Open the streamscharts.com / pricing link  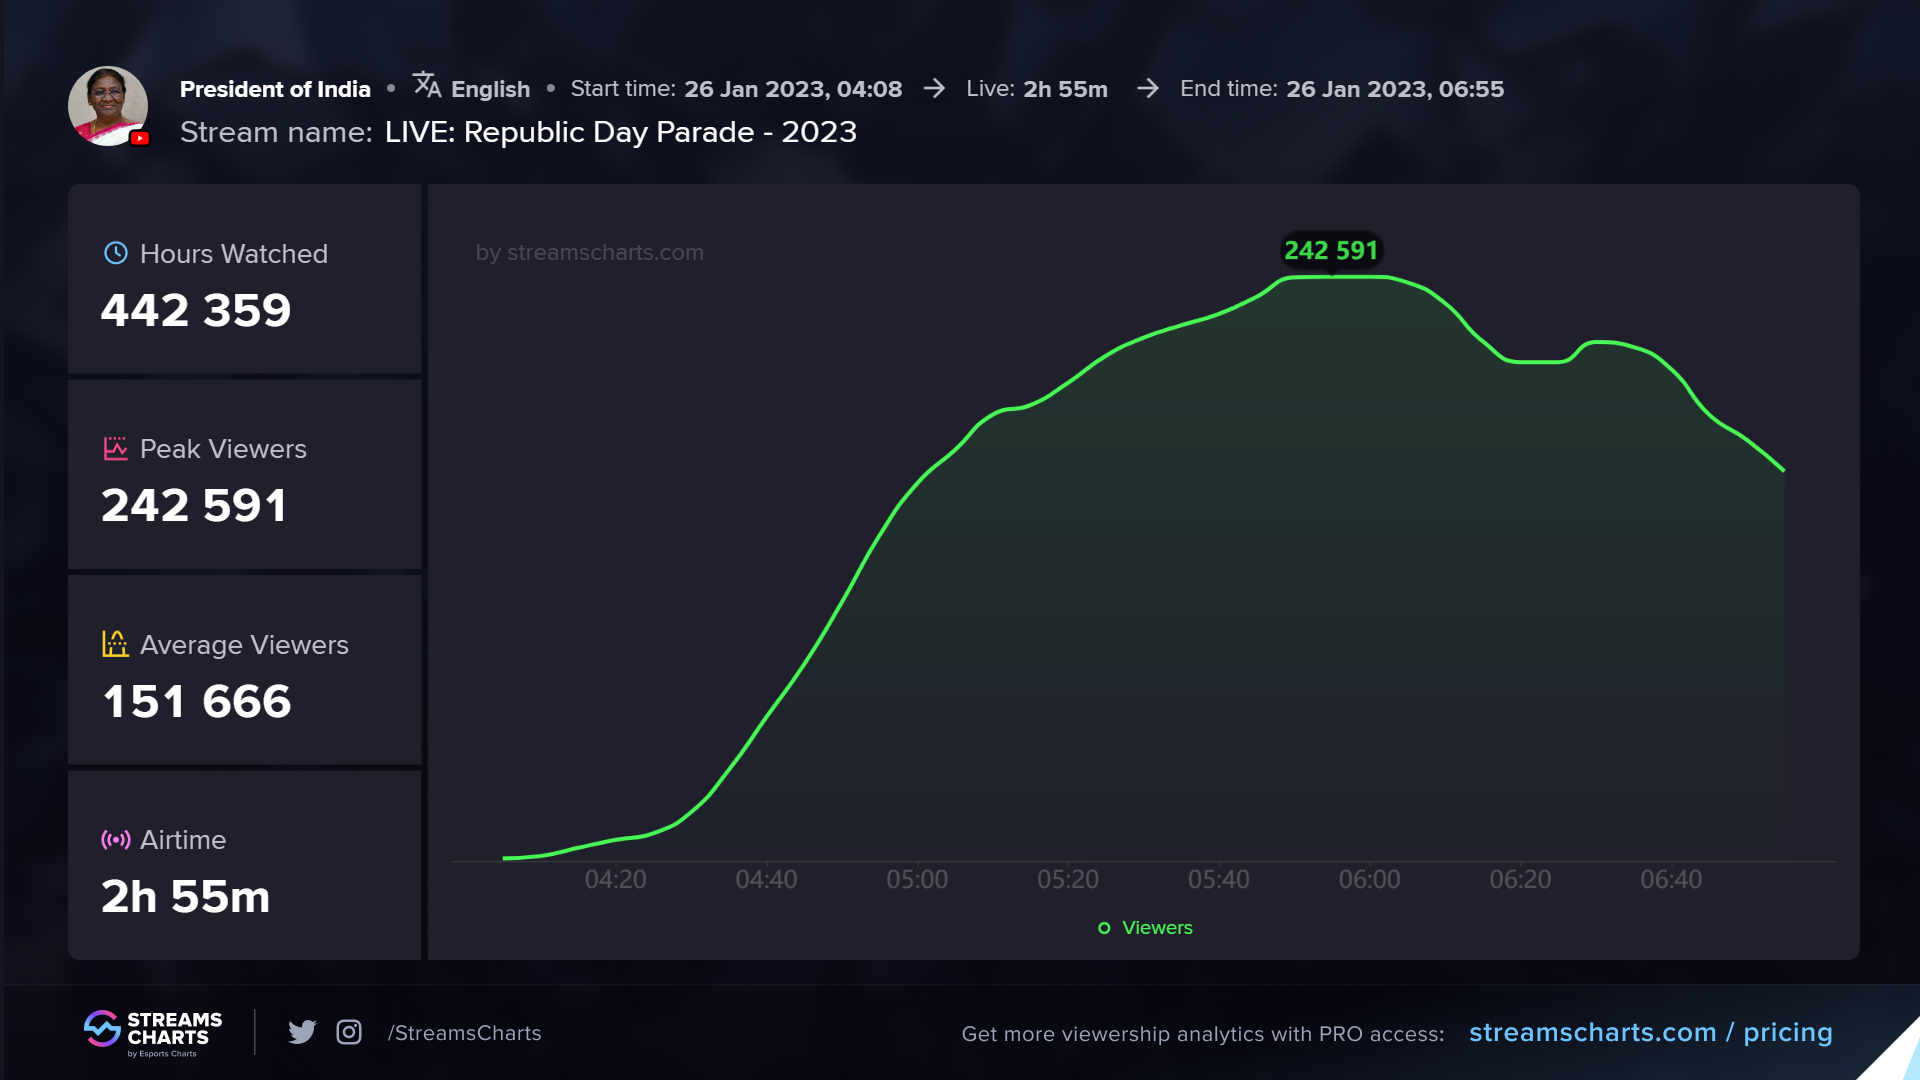tap(1650, 1032)
